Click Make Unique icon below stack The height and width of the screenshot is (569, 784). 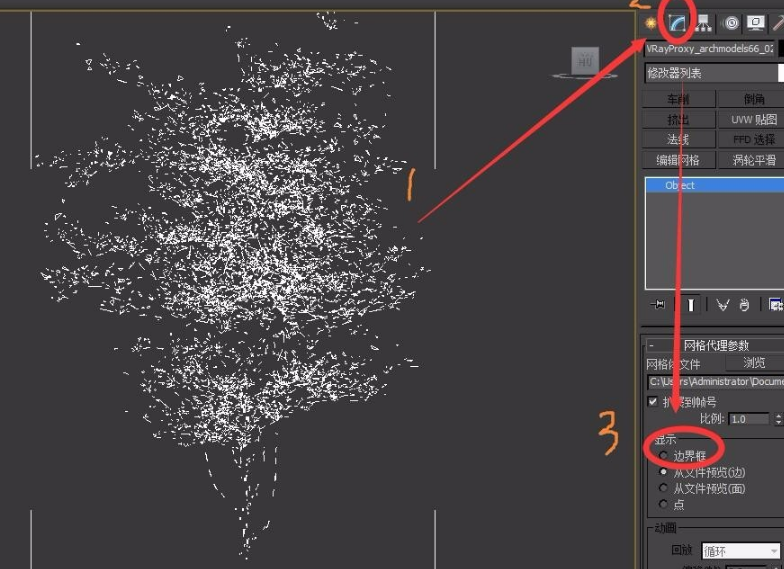click(722, 304)
